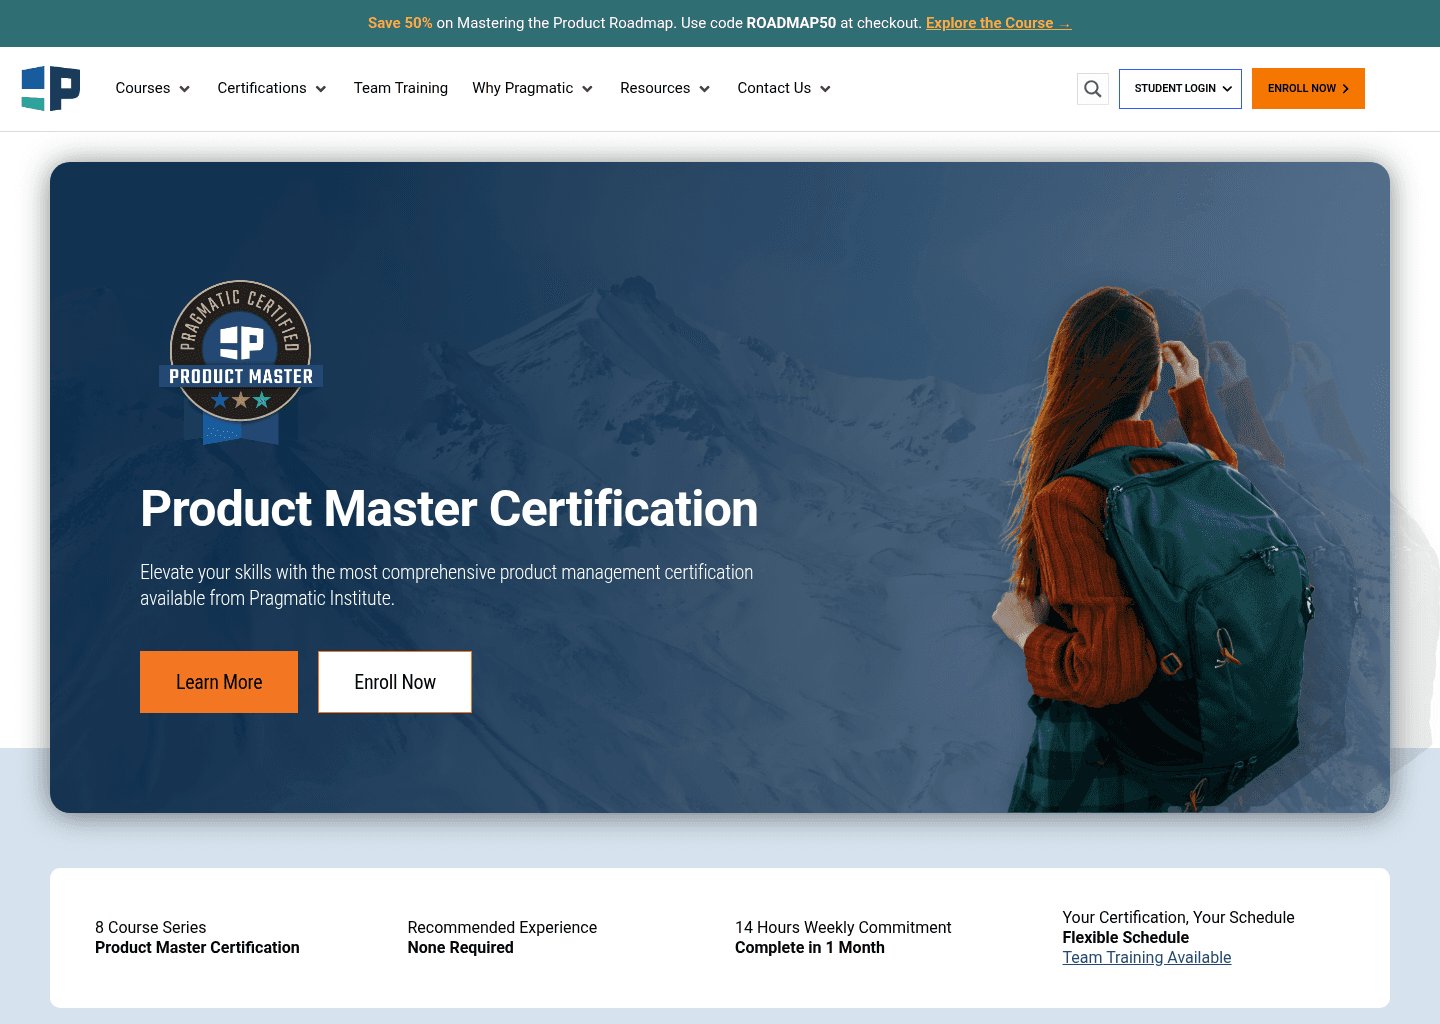This screenshot has width=1440, height=1024.
Task: Open the Explore the Course link
Action: [x=998, y=23]
